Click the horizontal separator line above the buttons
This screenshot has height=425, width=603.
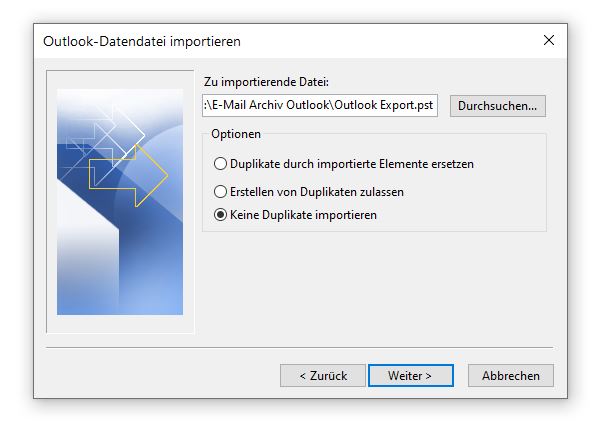click(x=300, y=347)
